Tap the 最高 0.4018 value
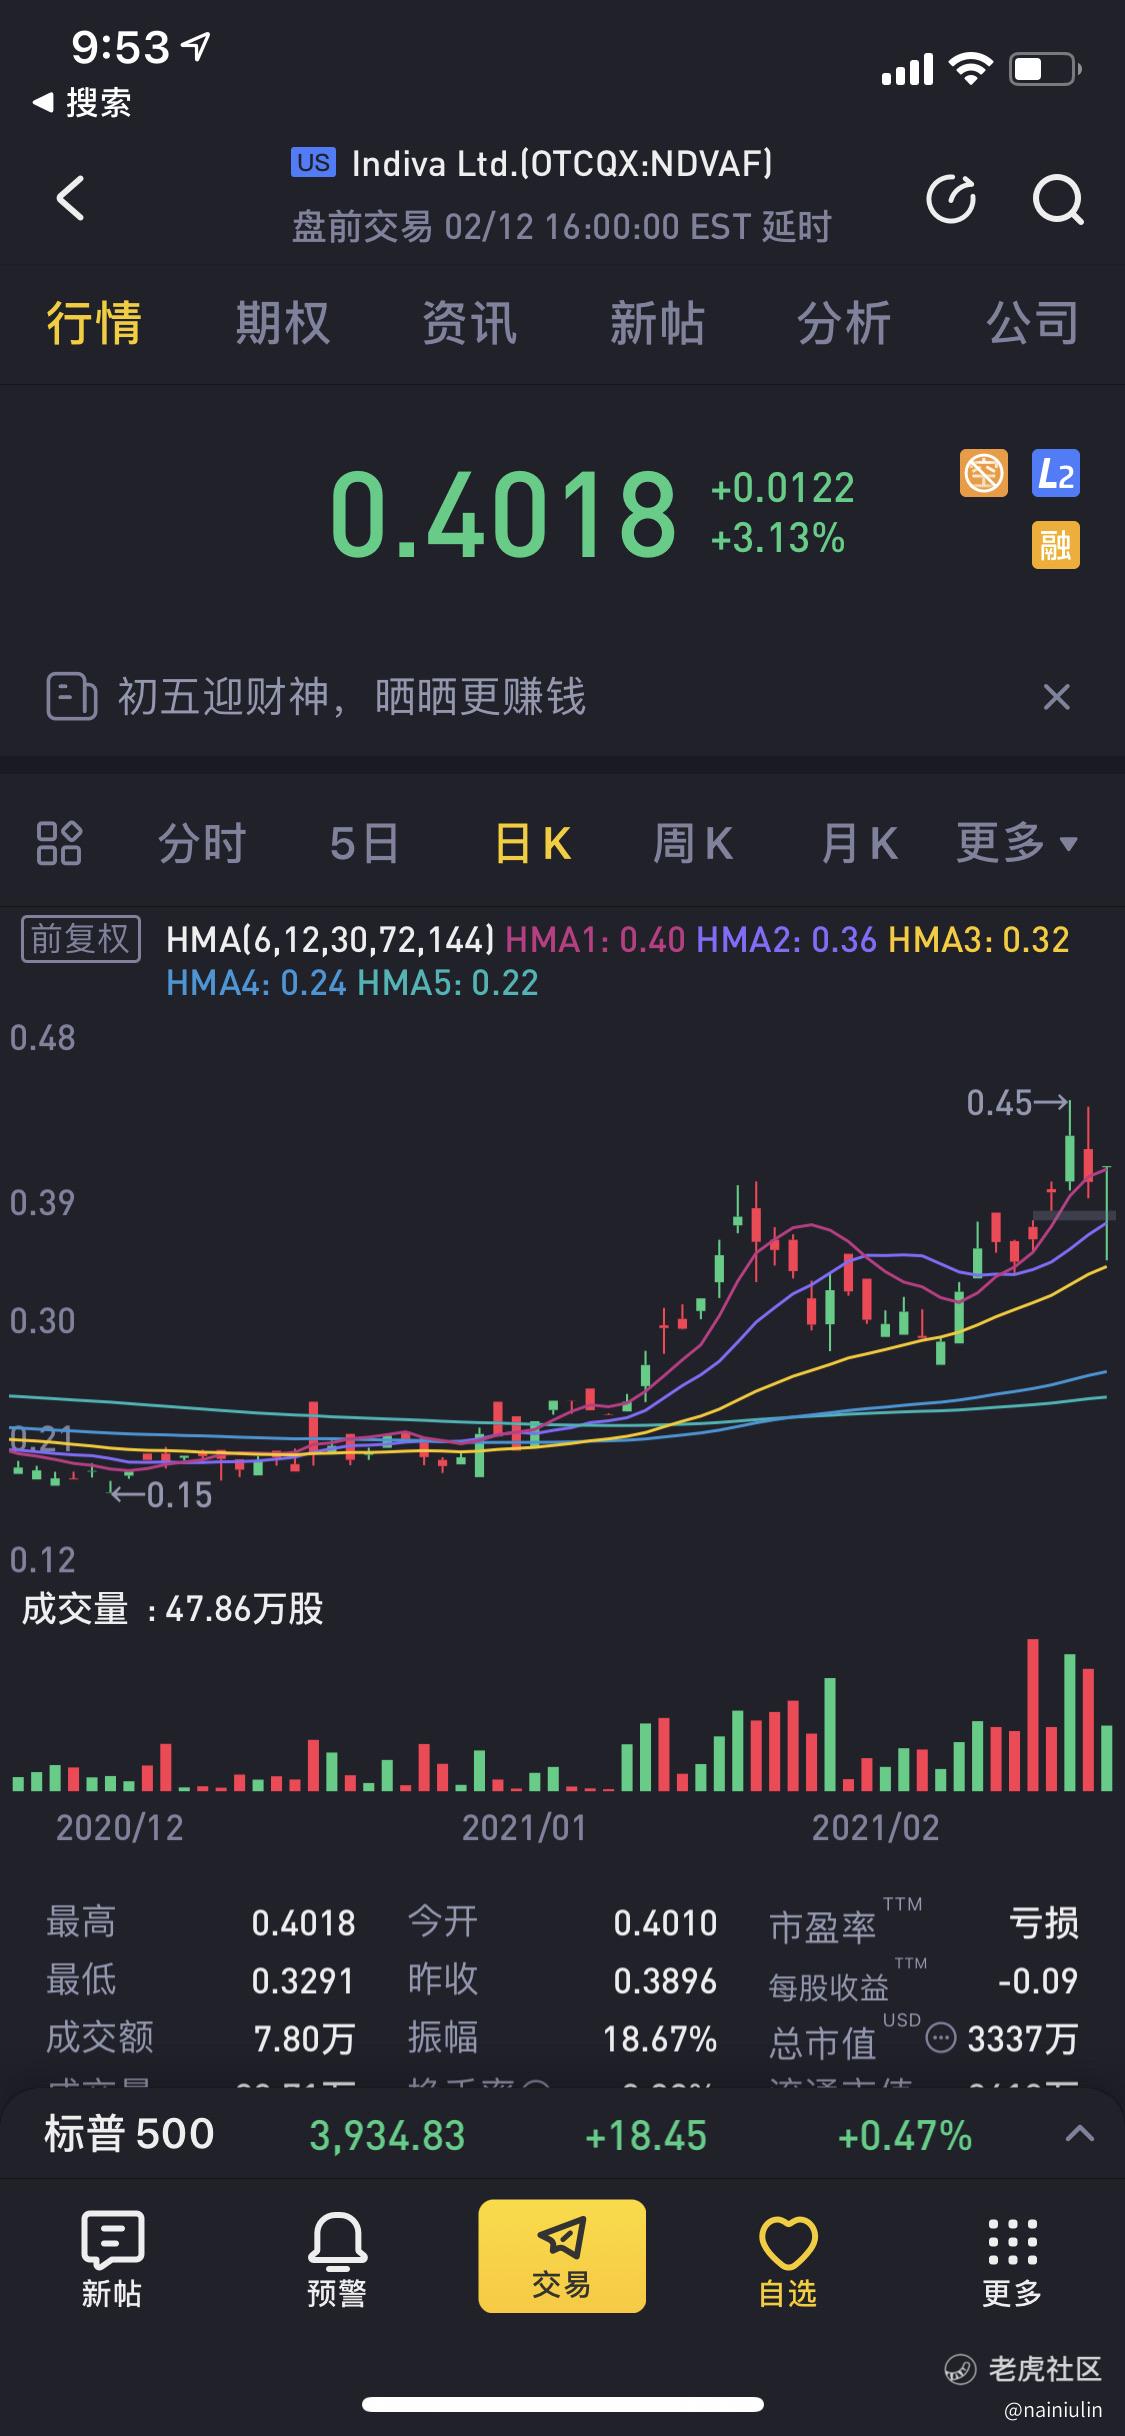Image resolution: width=1125 pixels, height=2436 pixels. tap(303, 1922)
